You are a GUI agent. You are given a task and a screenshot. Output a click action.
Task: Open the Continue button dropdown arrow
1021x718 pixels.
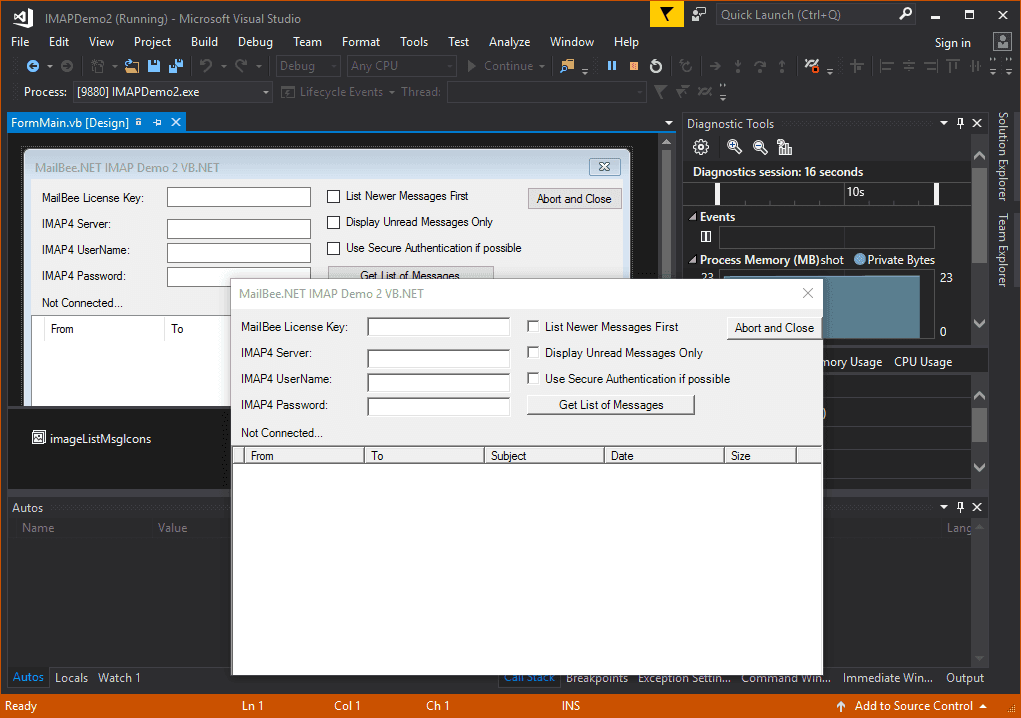(x=542, y=66)
